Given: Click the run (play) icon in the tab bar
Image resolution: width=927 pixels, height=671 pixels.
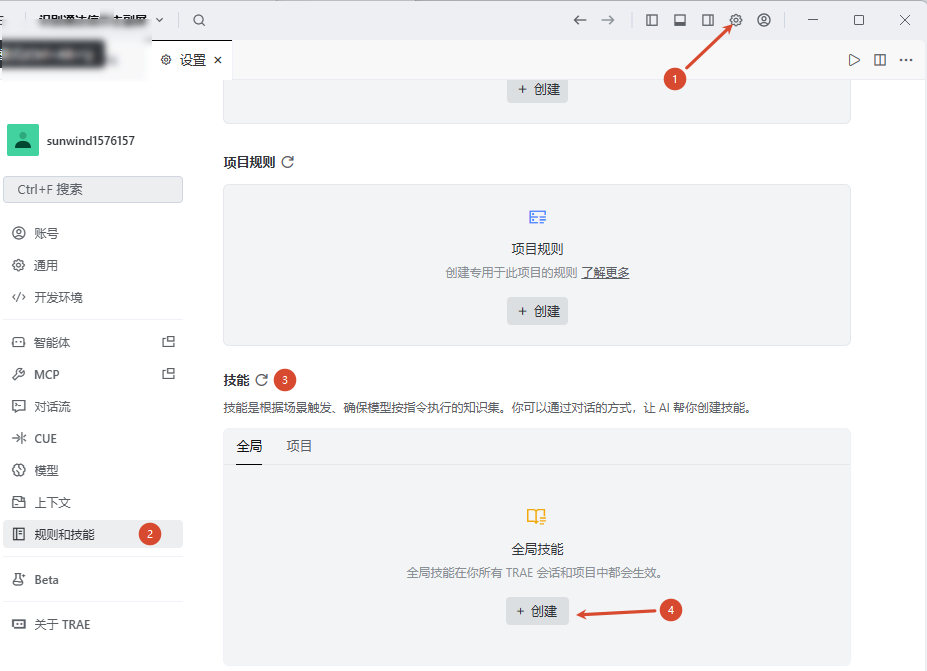Looking at the screenshot, I should pyautogui.click(x=854, y=60).
